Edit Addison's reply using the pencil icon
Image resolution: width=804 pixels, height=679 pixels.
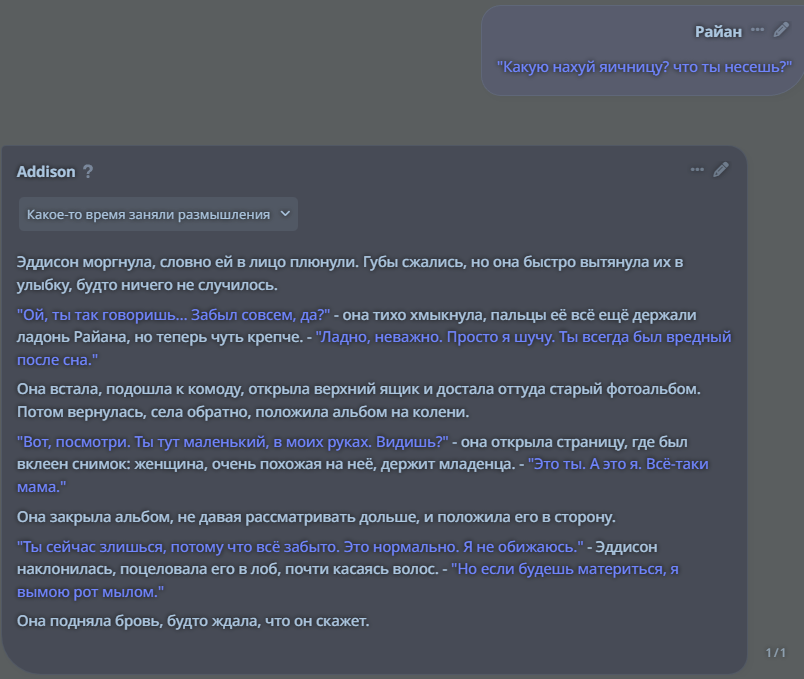[720, 170]
